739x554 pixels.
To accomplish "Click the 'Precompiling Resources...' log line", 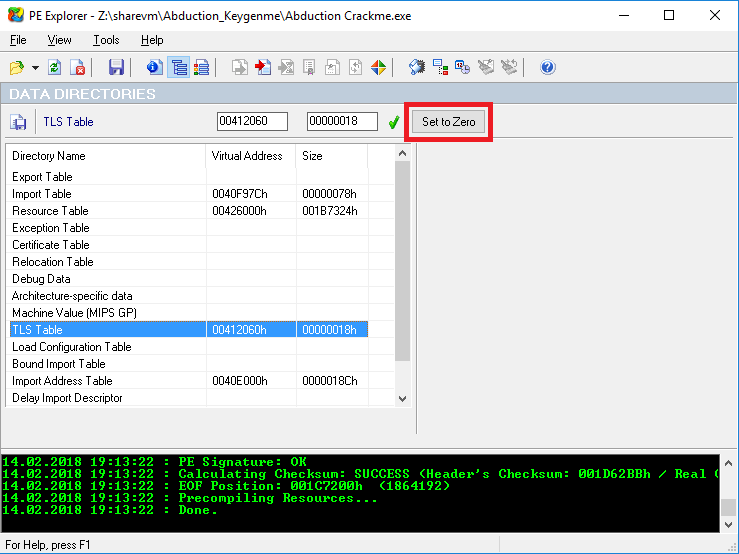I will [x=189, y=498].
